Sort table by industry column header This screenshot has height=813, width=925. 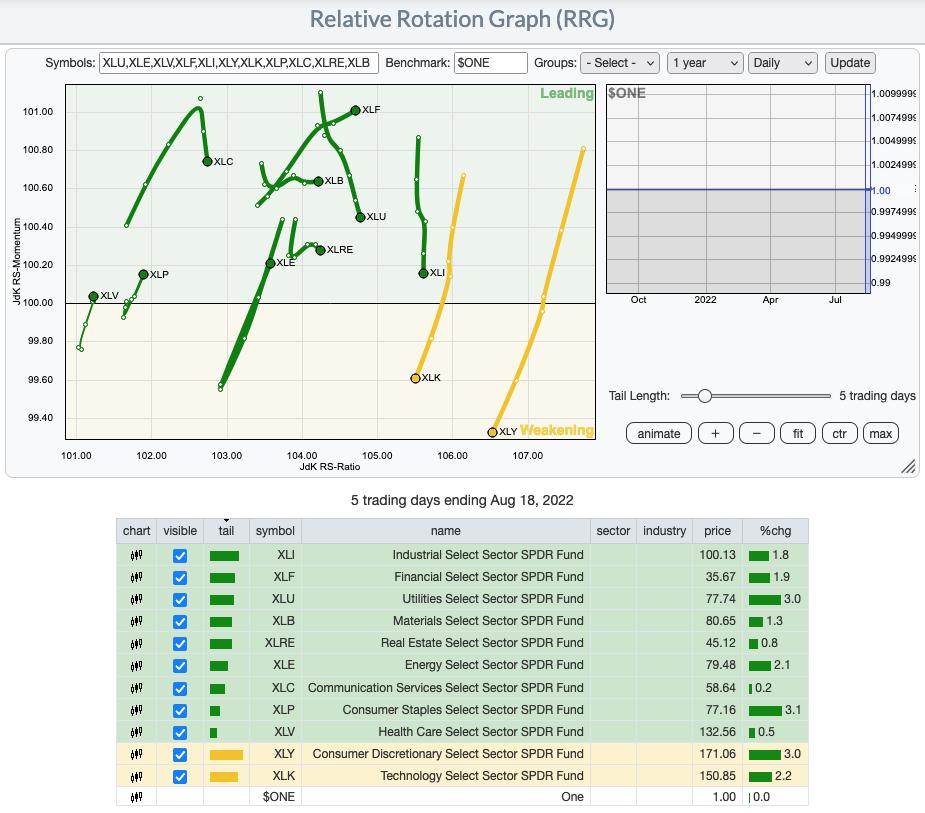point(664,531)
